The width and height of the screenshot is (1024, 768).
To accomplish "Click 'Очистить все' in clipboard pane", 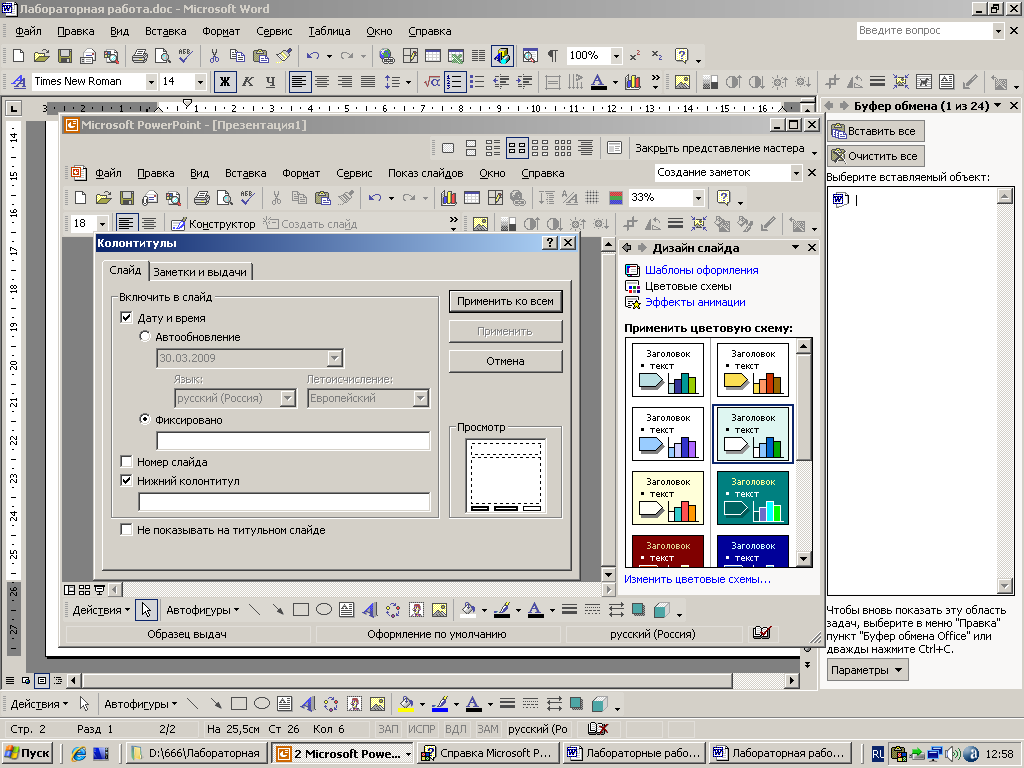I will coord(875,156).
